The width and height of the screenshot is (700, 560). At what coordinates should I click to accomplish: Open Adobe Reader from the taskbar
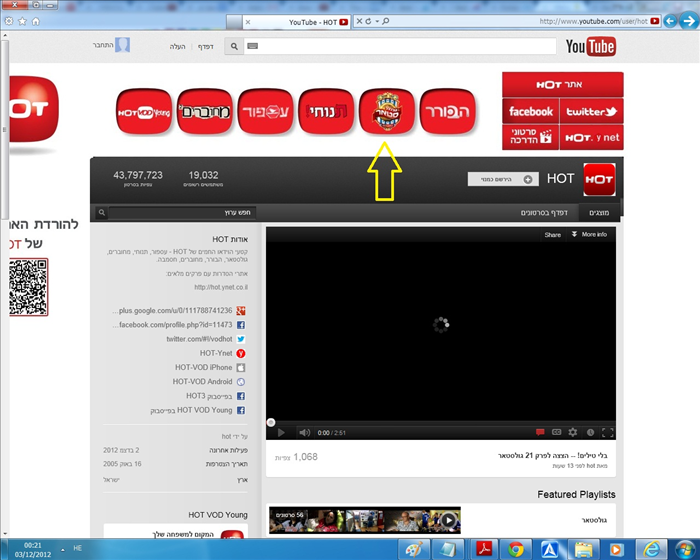(483, 549)
